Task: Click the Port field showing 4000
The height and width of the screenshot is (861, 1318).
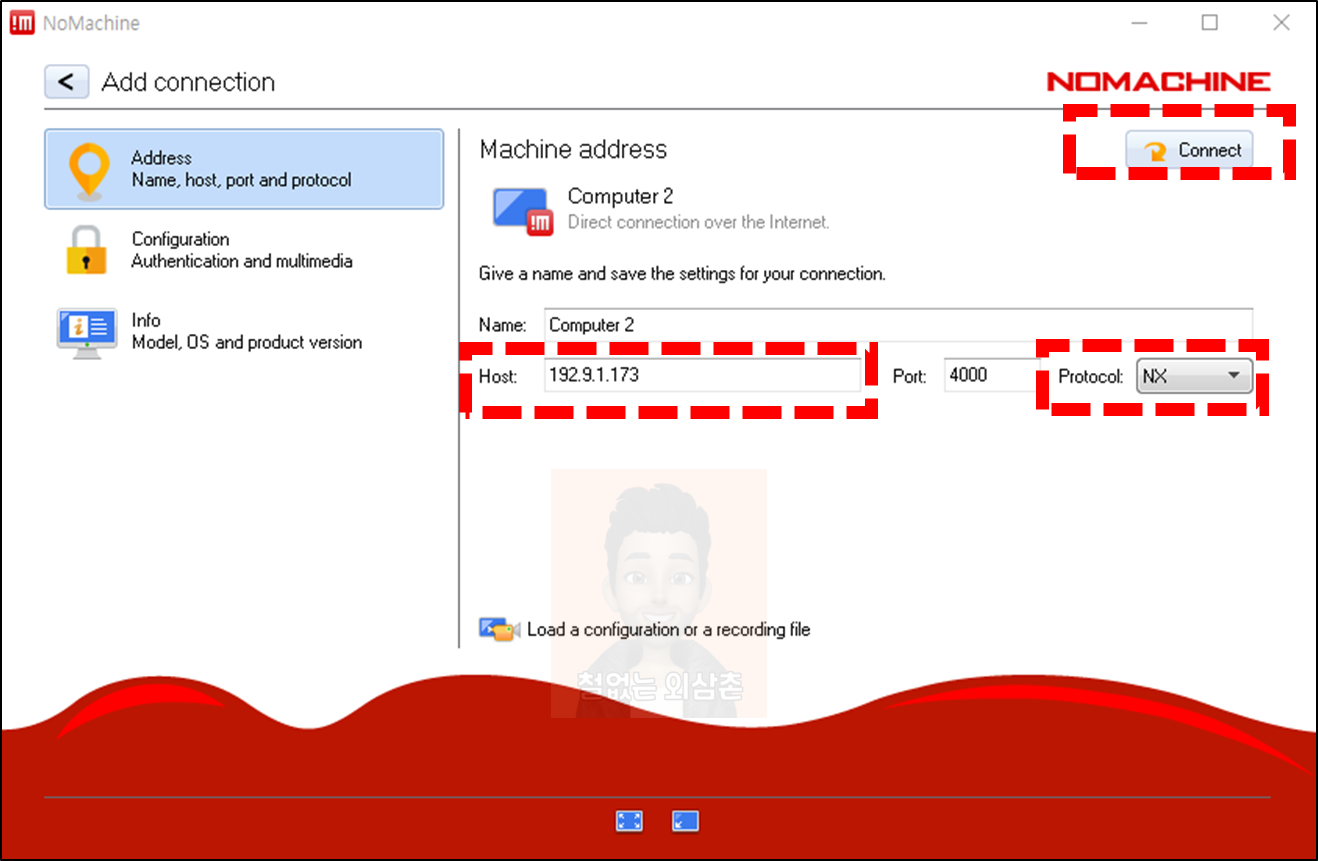Action: [x=991, y=375]
